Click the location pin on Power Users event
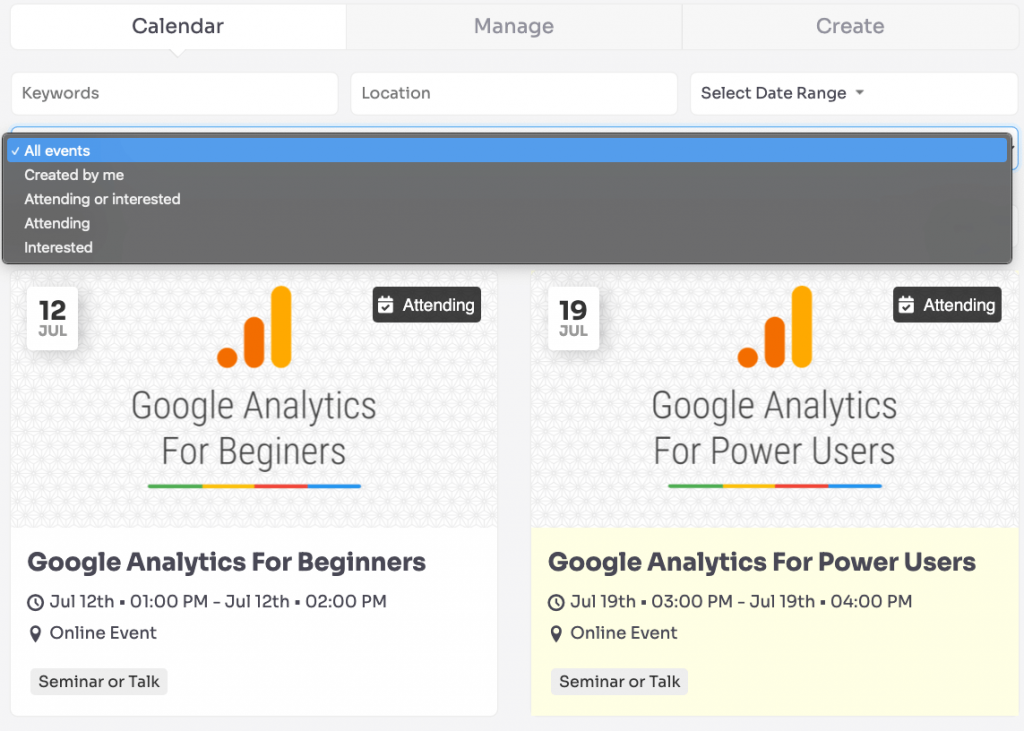The height and width of the screenshot is (731, 1024). point(556,634)
